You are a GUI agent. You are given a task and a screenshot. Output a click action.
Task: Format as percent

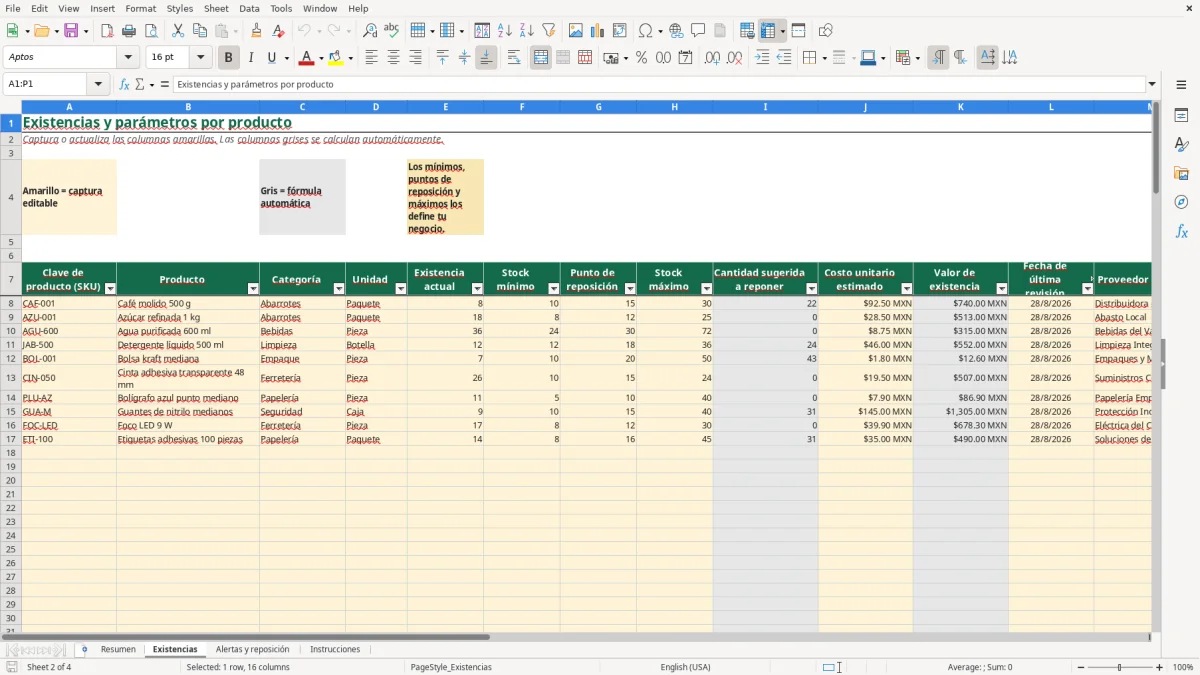tap(641, 58)
